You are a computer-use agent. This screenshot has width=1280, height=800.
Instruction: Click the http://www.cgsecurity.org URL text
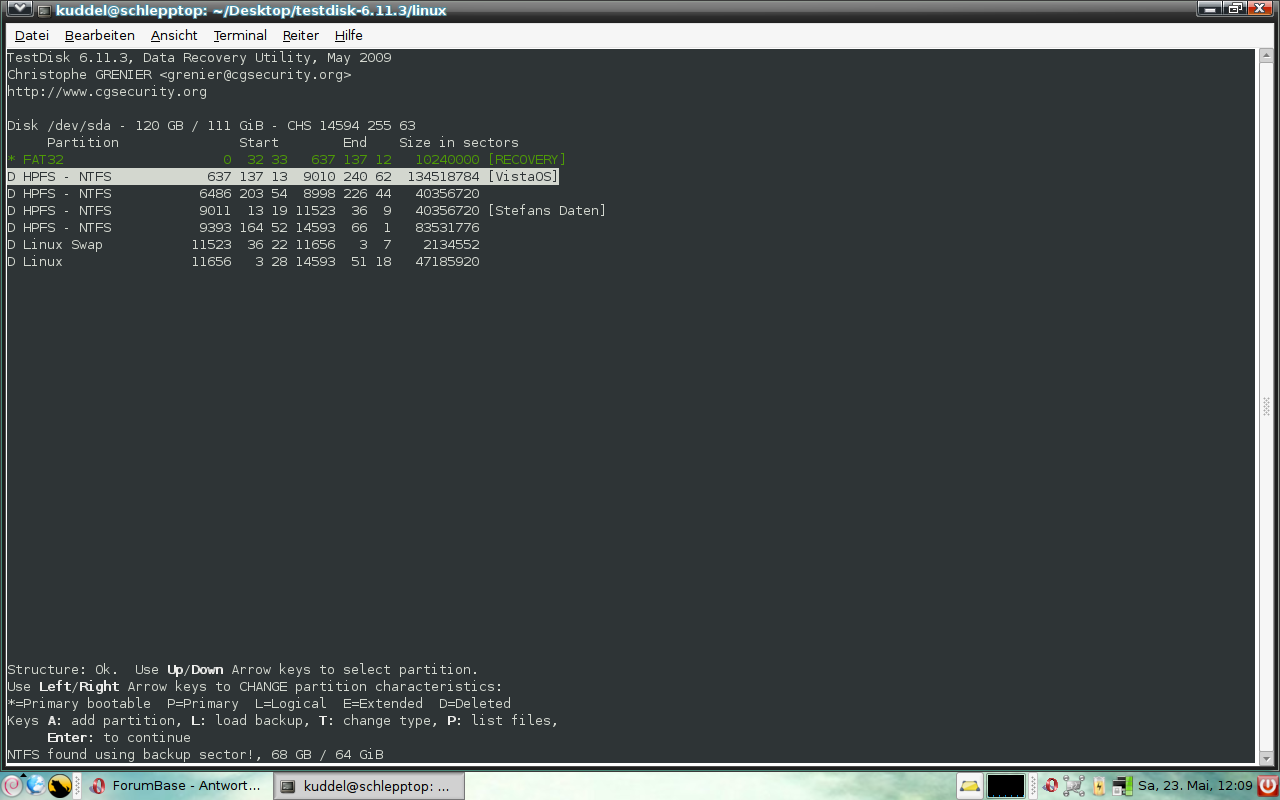click(107, 92)
